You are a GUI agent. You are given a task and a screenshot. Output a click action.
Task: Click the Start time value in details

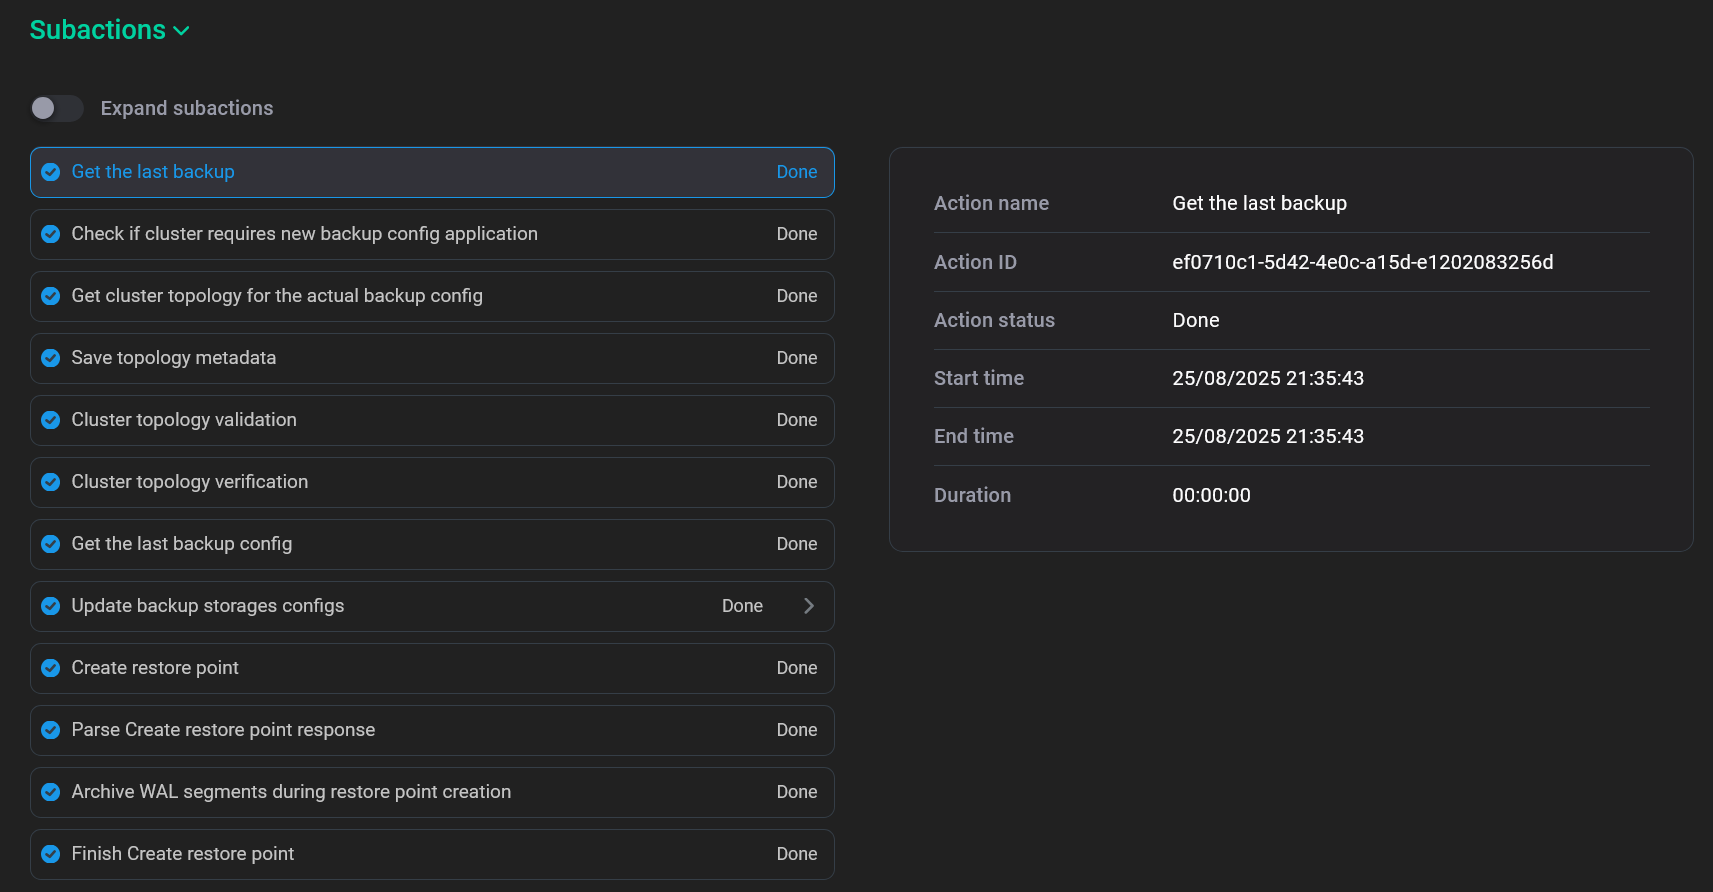tap(1267, 378)
